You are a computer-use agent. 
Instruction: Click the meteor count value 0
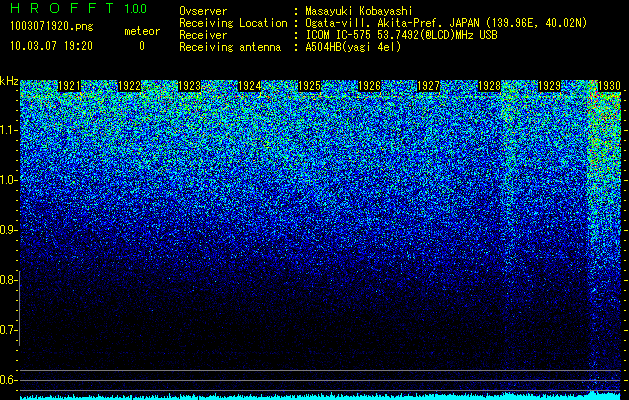coord(142,46)
